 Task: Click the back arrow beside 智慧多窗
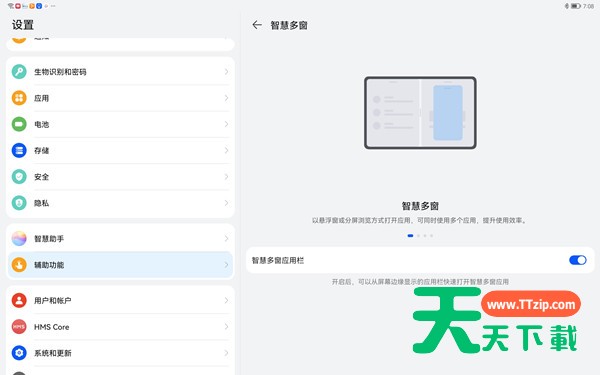[x=257, y=25]
